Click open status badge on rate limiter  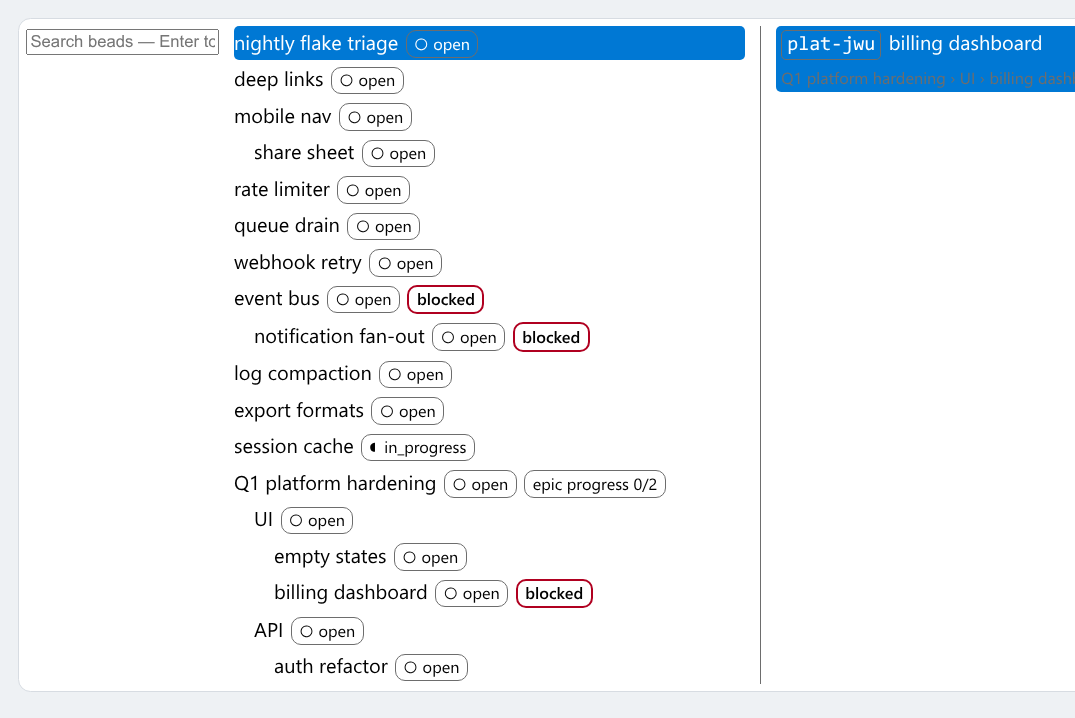point(374,191)
